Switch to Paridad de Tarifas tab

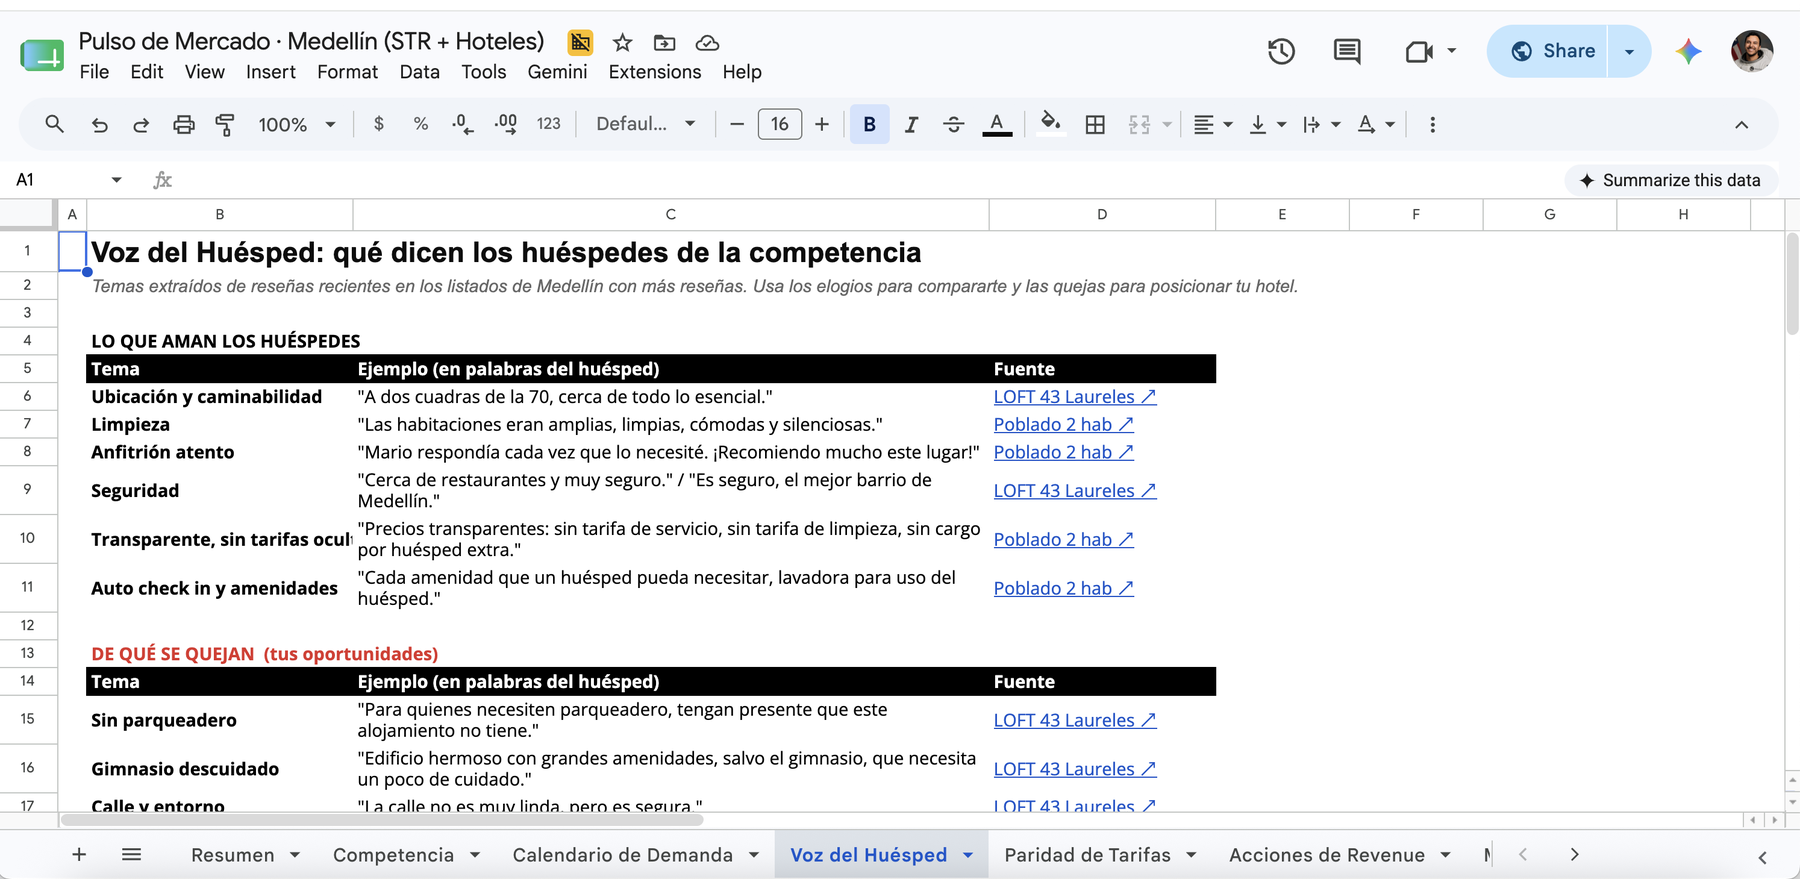click(1087, 855)
